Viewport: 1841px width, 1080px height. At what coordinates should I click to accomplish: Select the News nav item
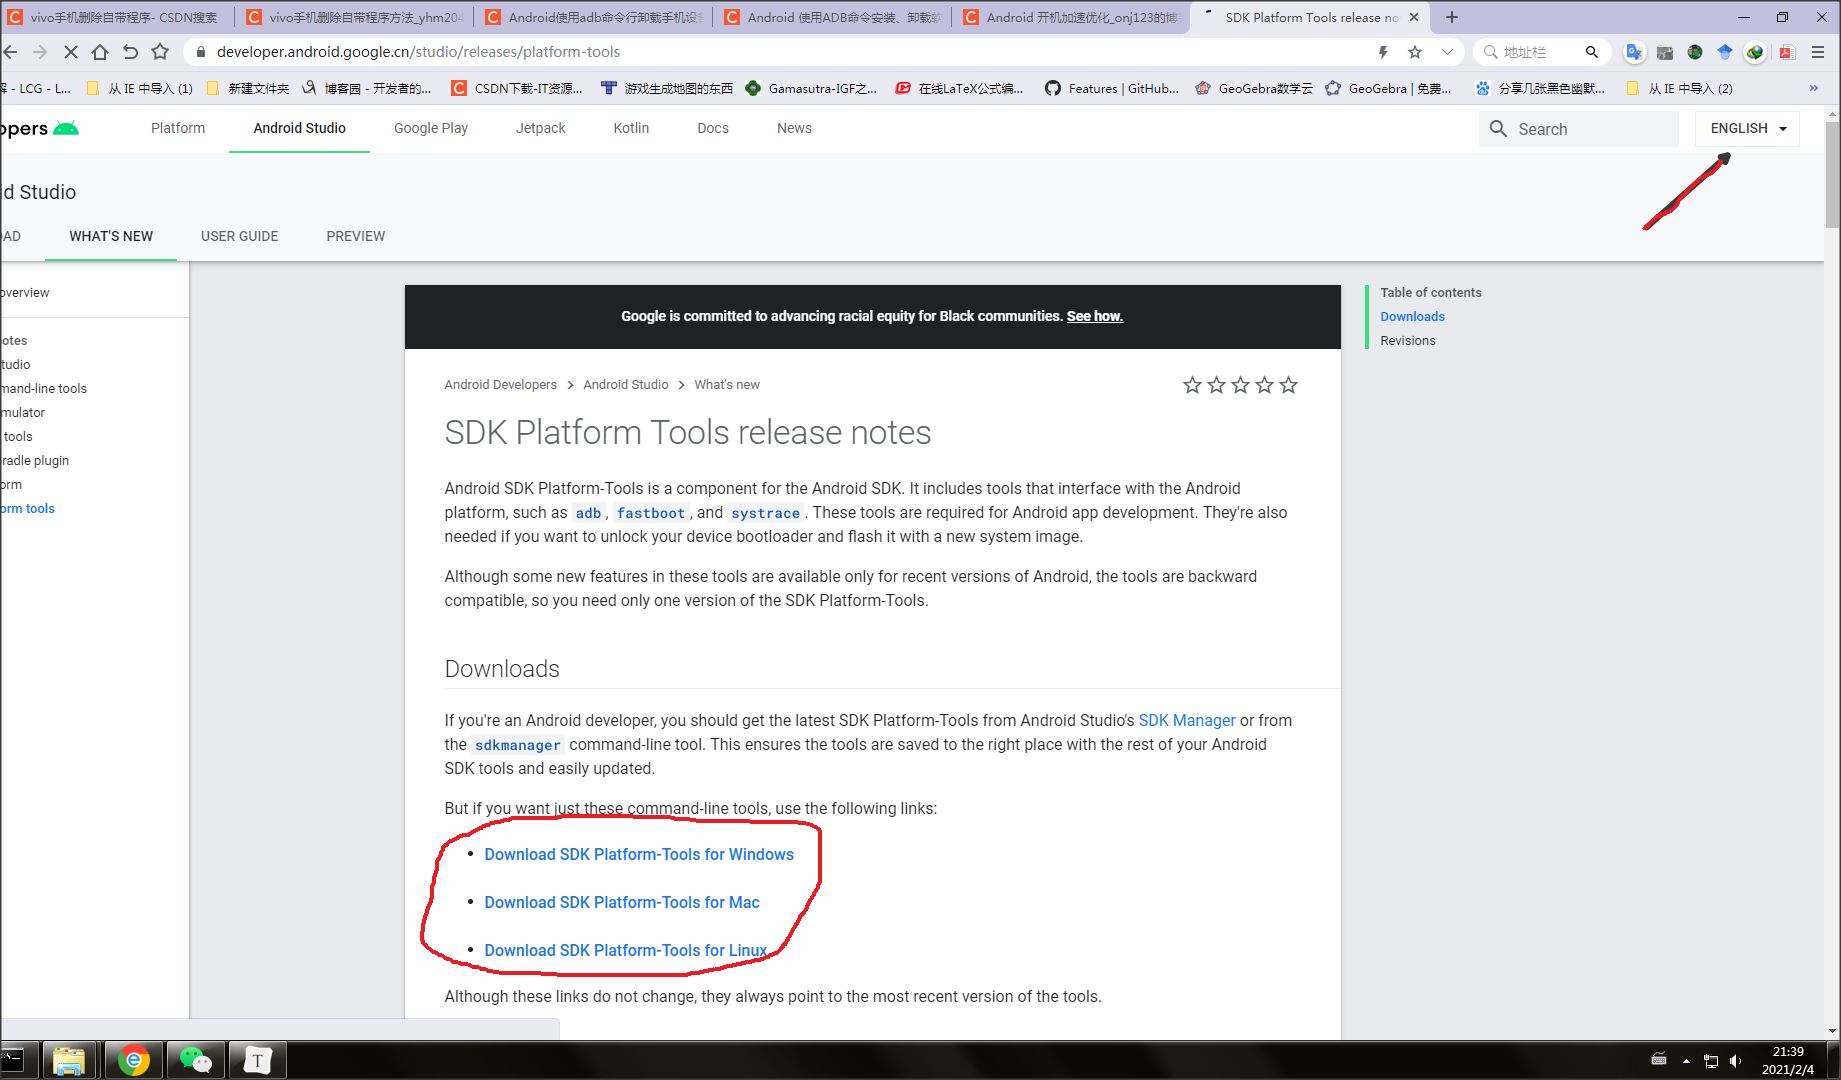click(794, 128)
